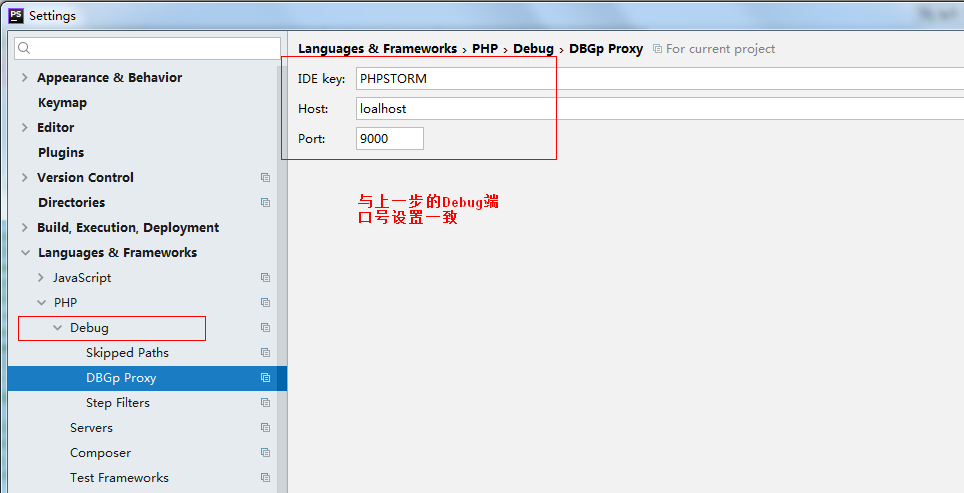Click the per-project icon beside DBGp Proxy

pos(265,378)
